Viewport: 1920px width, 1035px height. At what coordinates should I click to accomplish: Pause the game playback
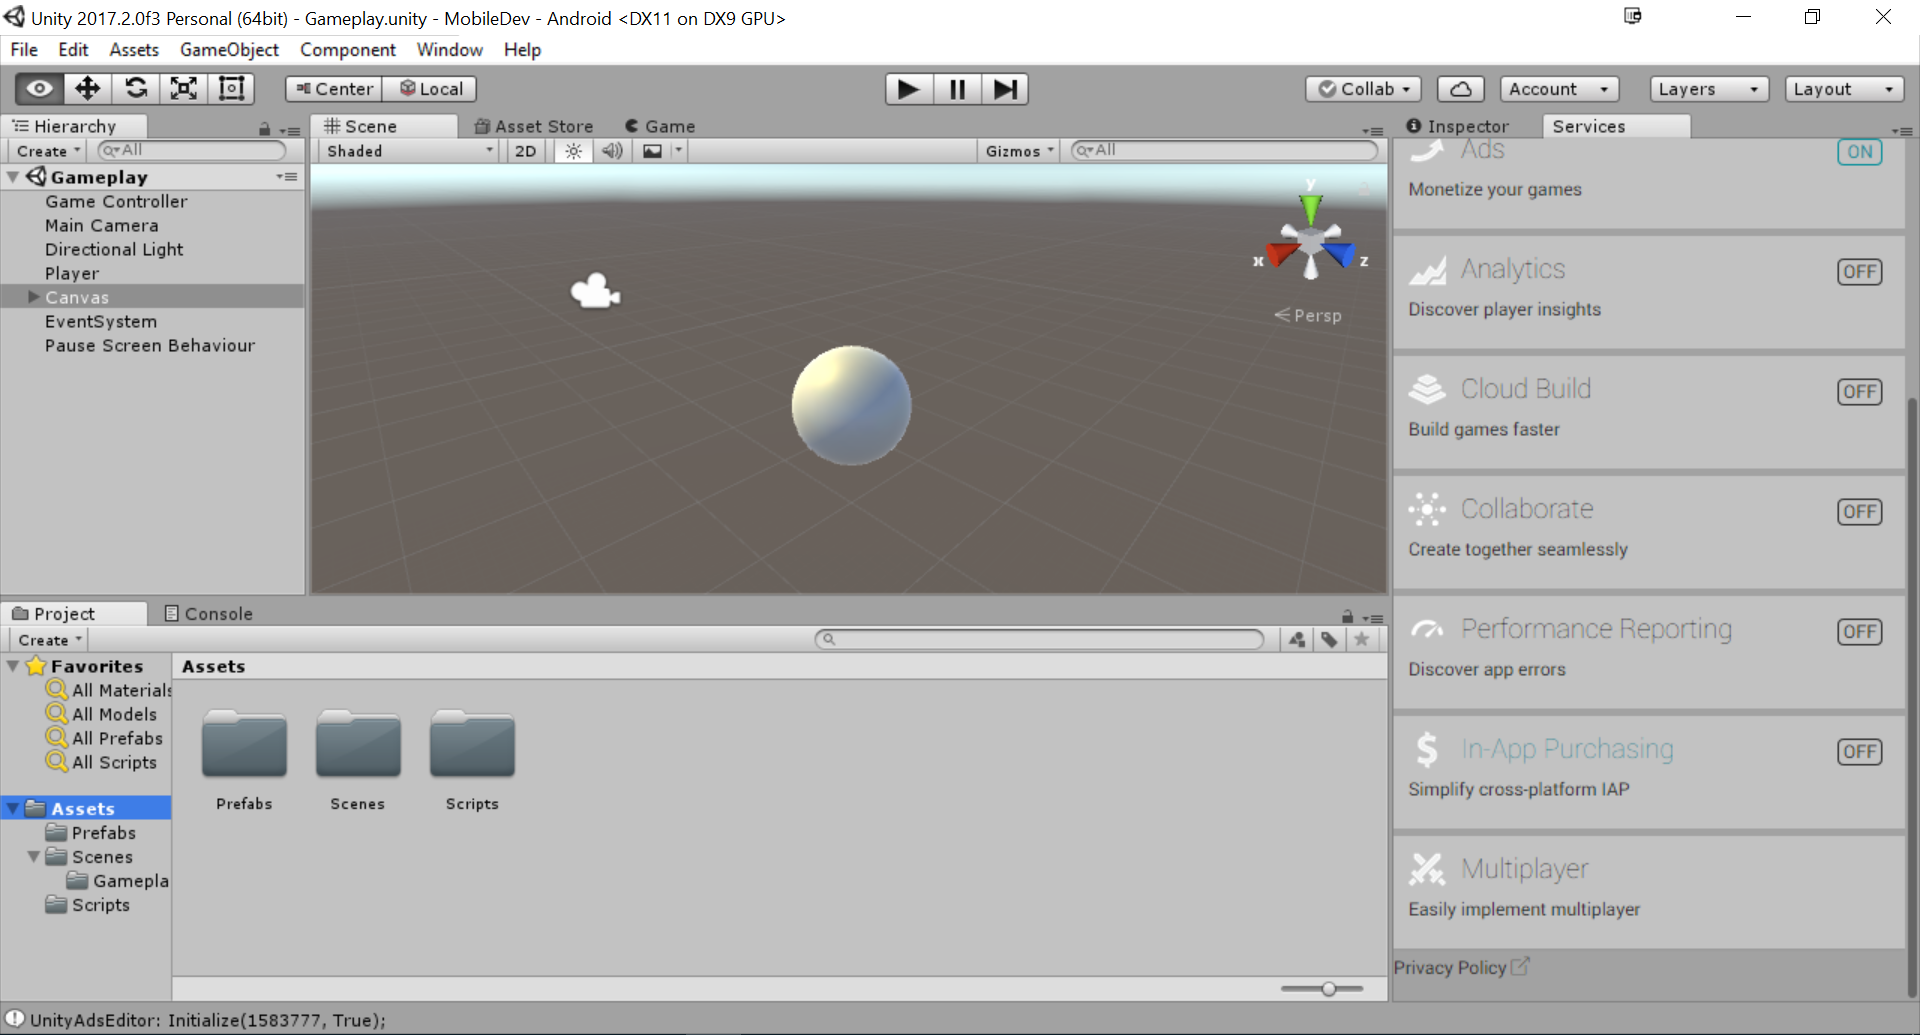tap(957, 89)
